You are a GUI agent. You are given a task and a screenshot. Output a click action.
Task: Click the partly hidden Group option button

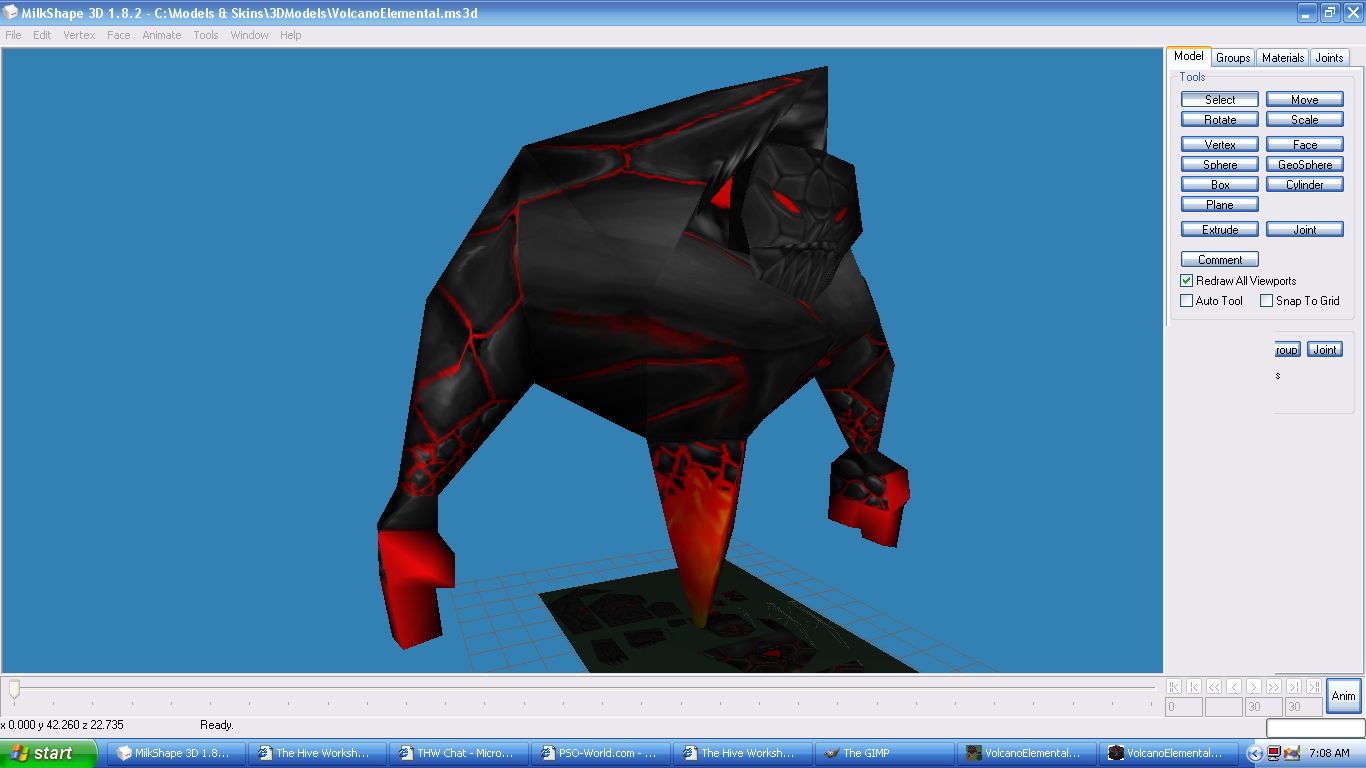(1287, 350)
